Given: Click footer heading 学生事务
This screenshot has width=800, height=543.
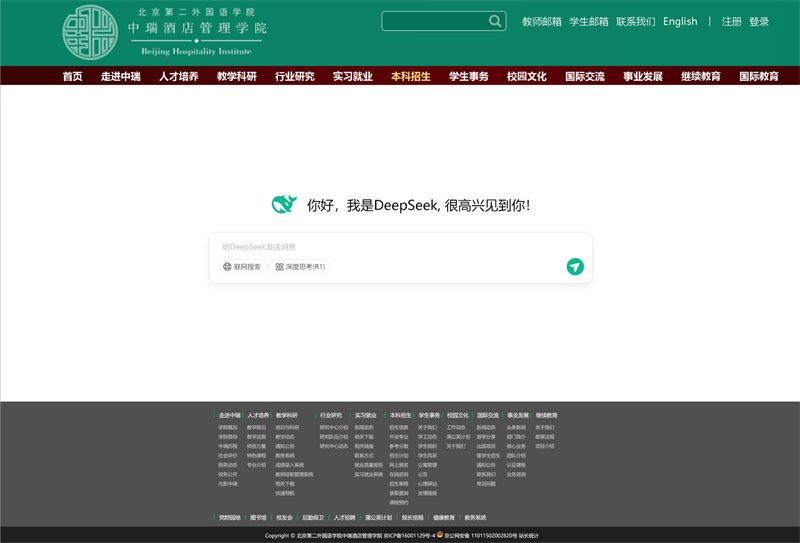Looking at the screenshot, I should click(x=429, y=415).
